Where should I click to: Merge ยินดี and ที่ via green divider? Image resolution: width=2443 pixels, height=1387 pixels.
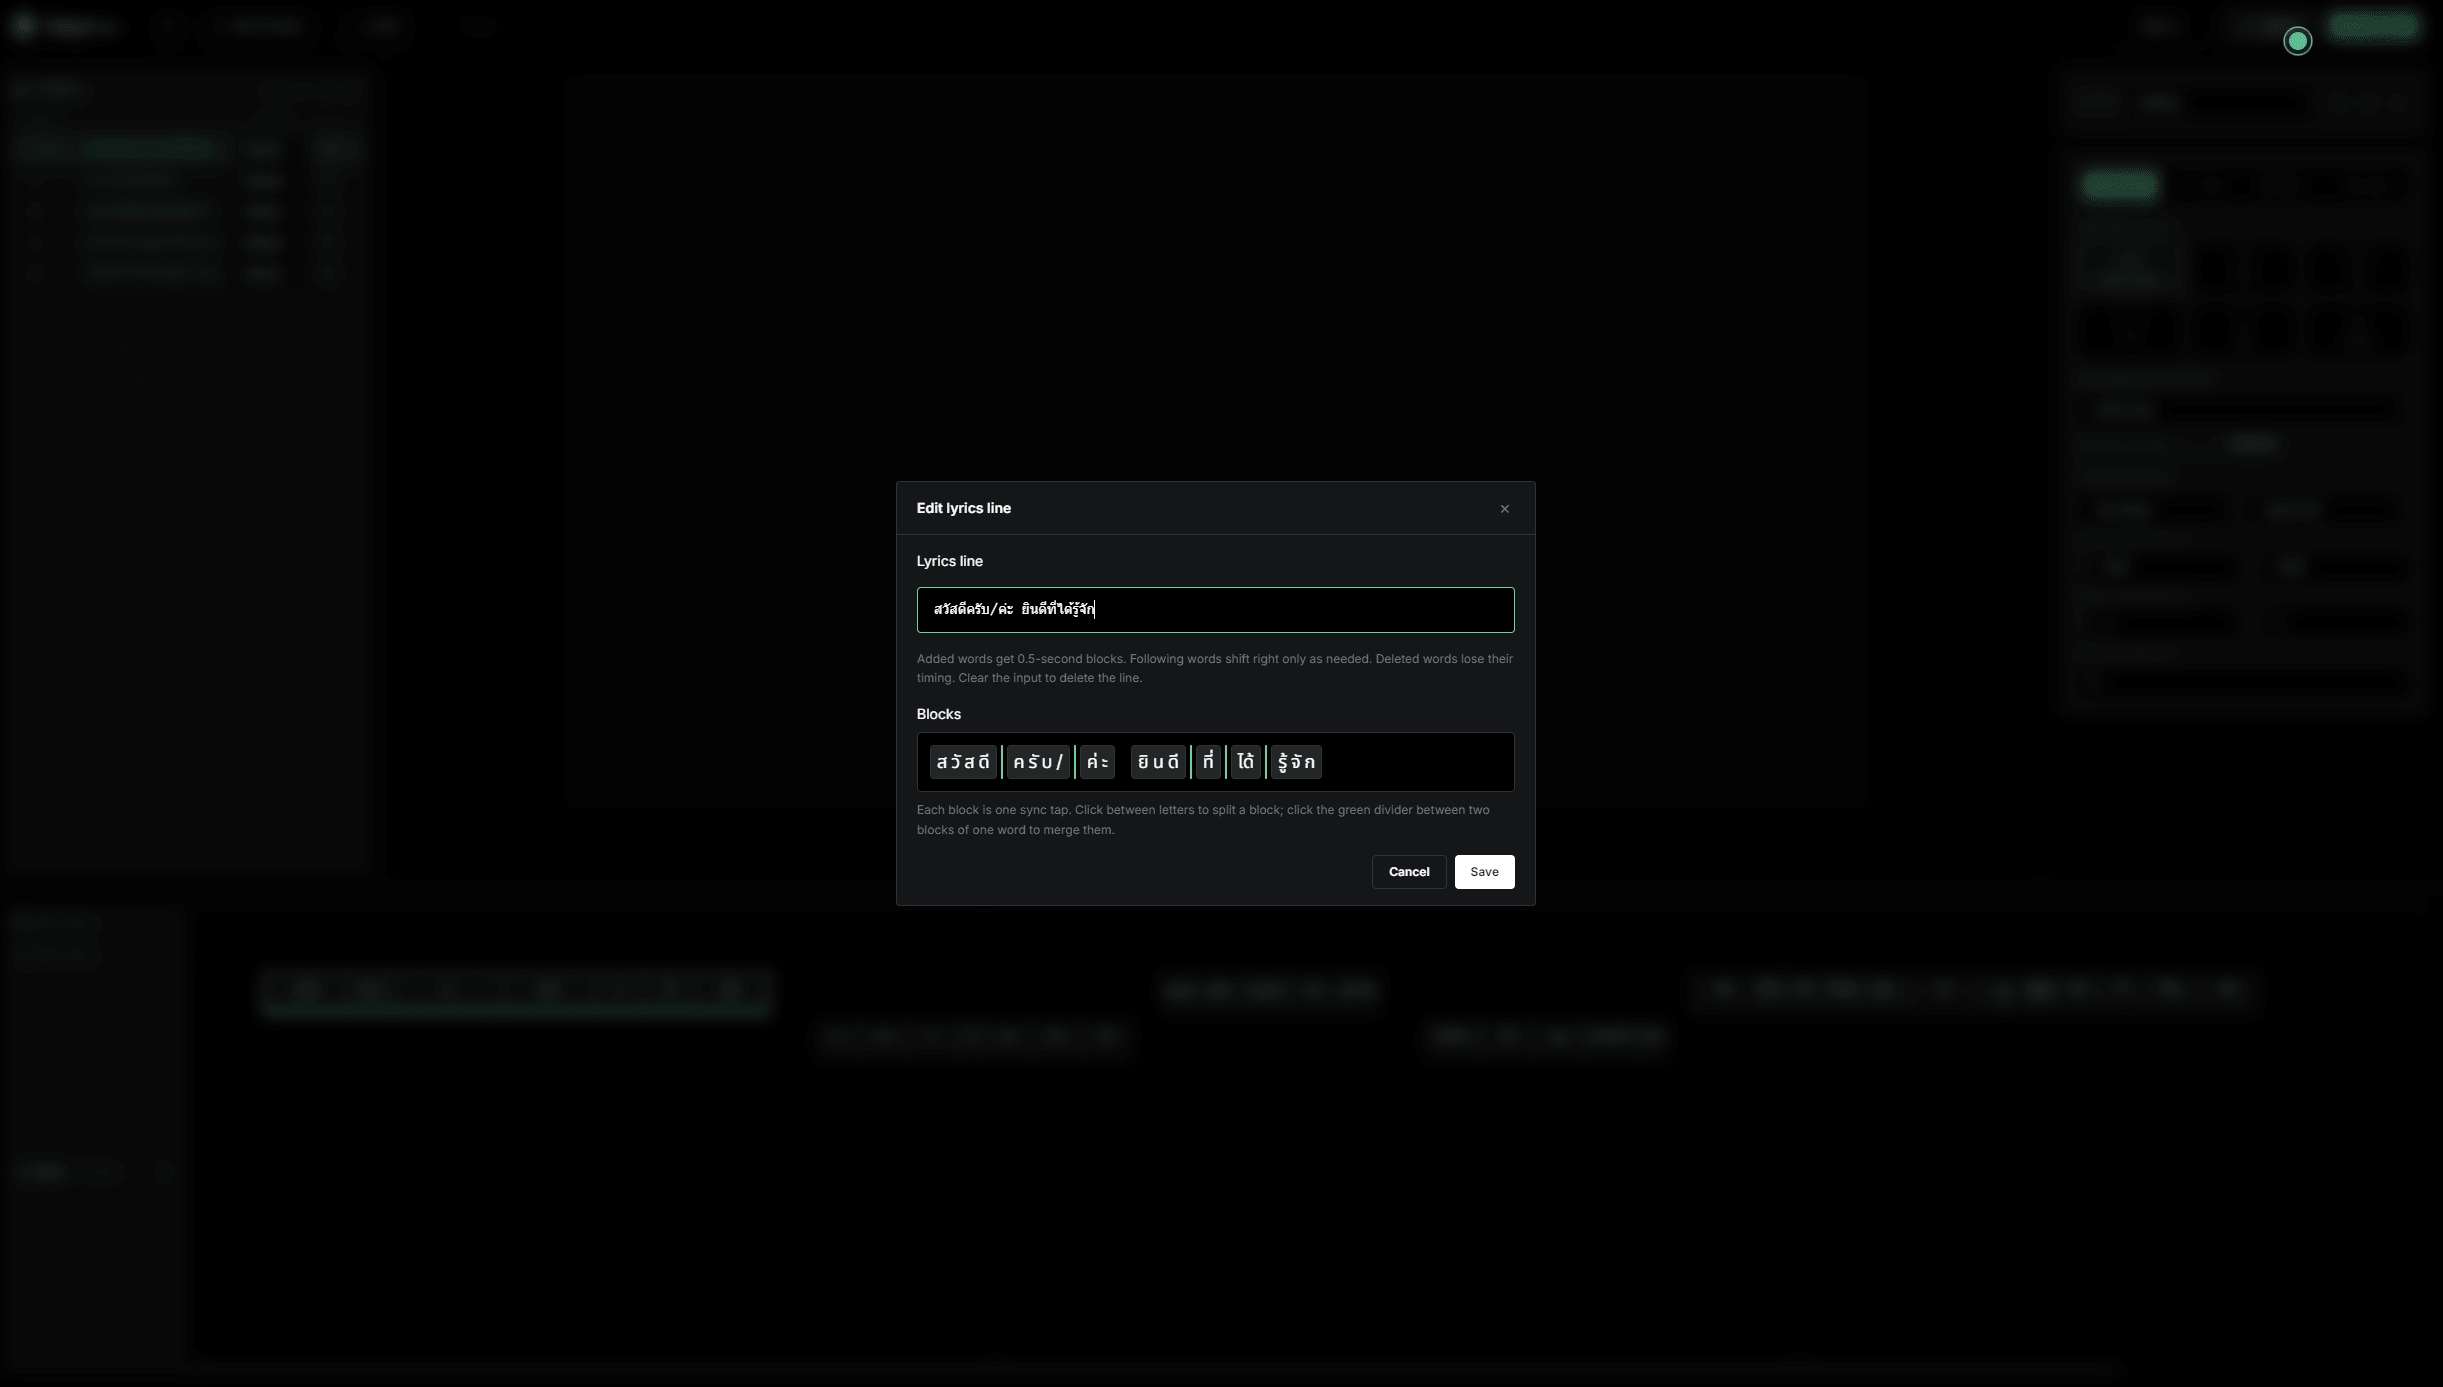(1191, 762)
